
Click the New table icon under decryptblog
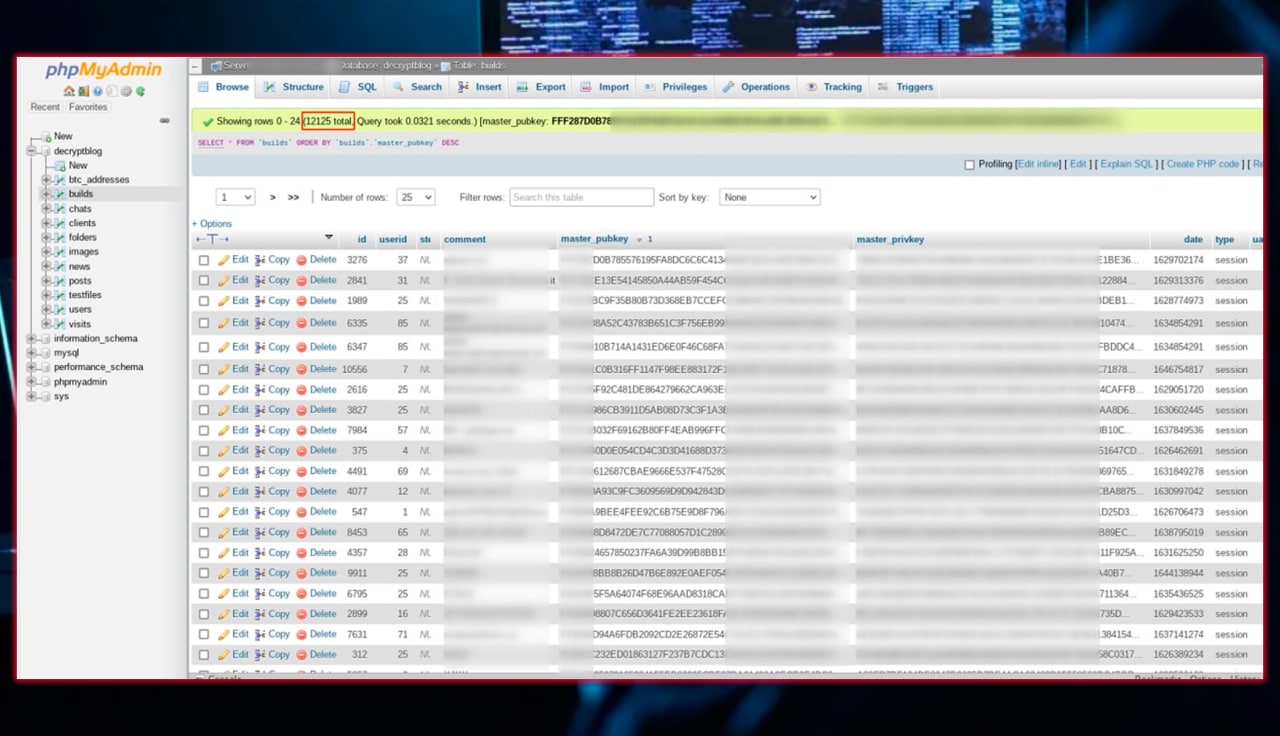click(x=61, y=166)
